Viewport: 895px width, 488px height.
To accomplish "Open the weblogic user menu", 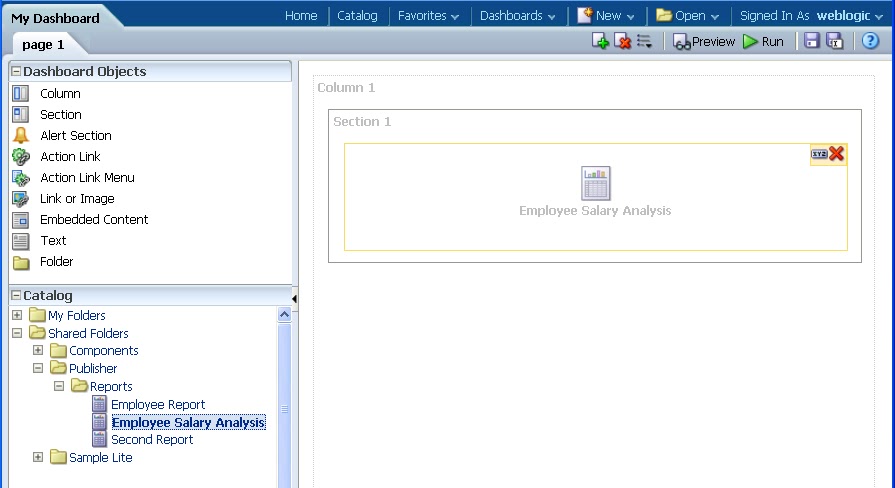I will pos(849,16).
